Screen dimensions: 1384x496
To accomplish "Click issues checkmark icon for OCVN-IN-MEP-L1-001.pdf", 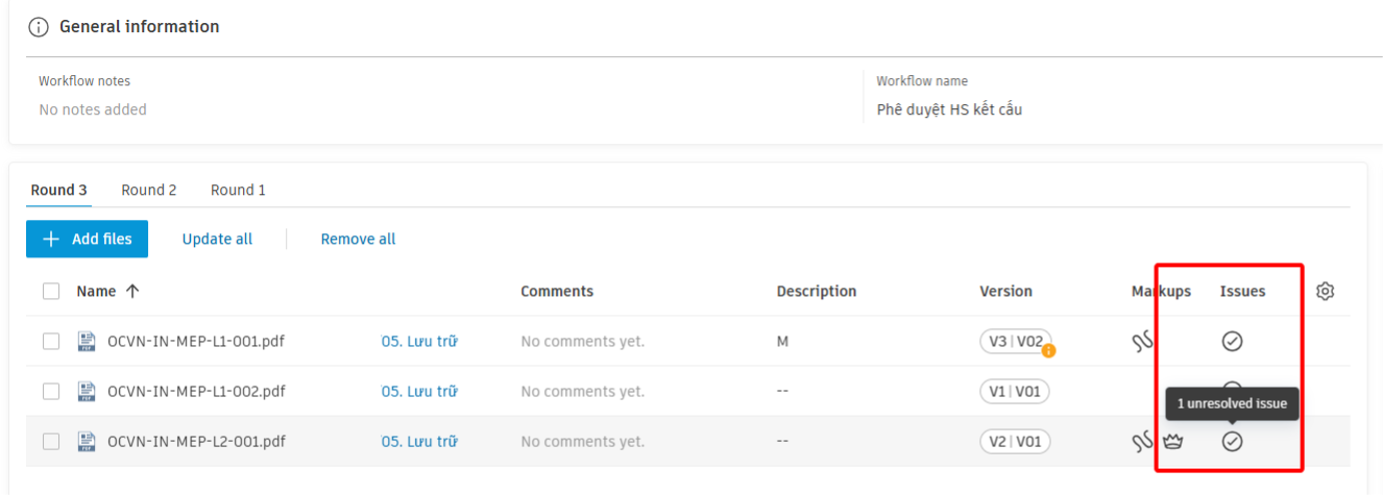I will pos(1232,342).
